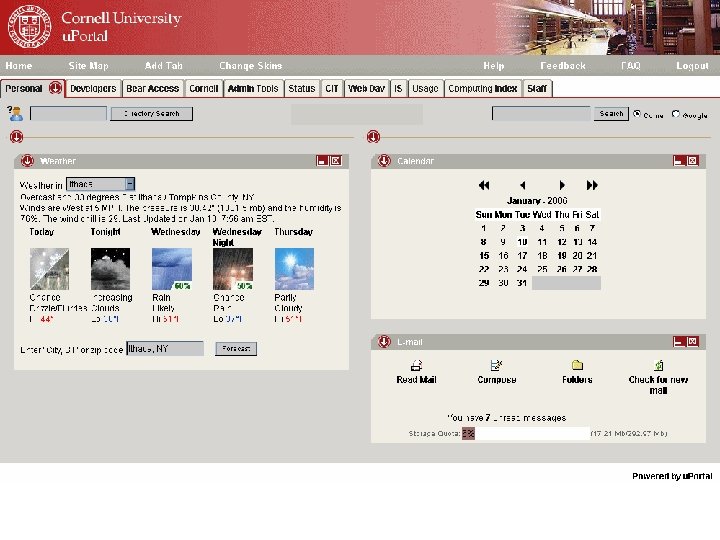Click the Folders icon
720x540 pixels.
pos(577,366)
